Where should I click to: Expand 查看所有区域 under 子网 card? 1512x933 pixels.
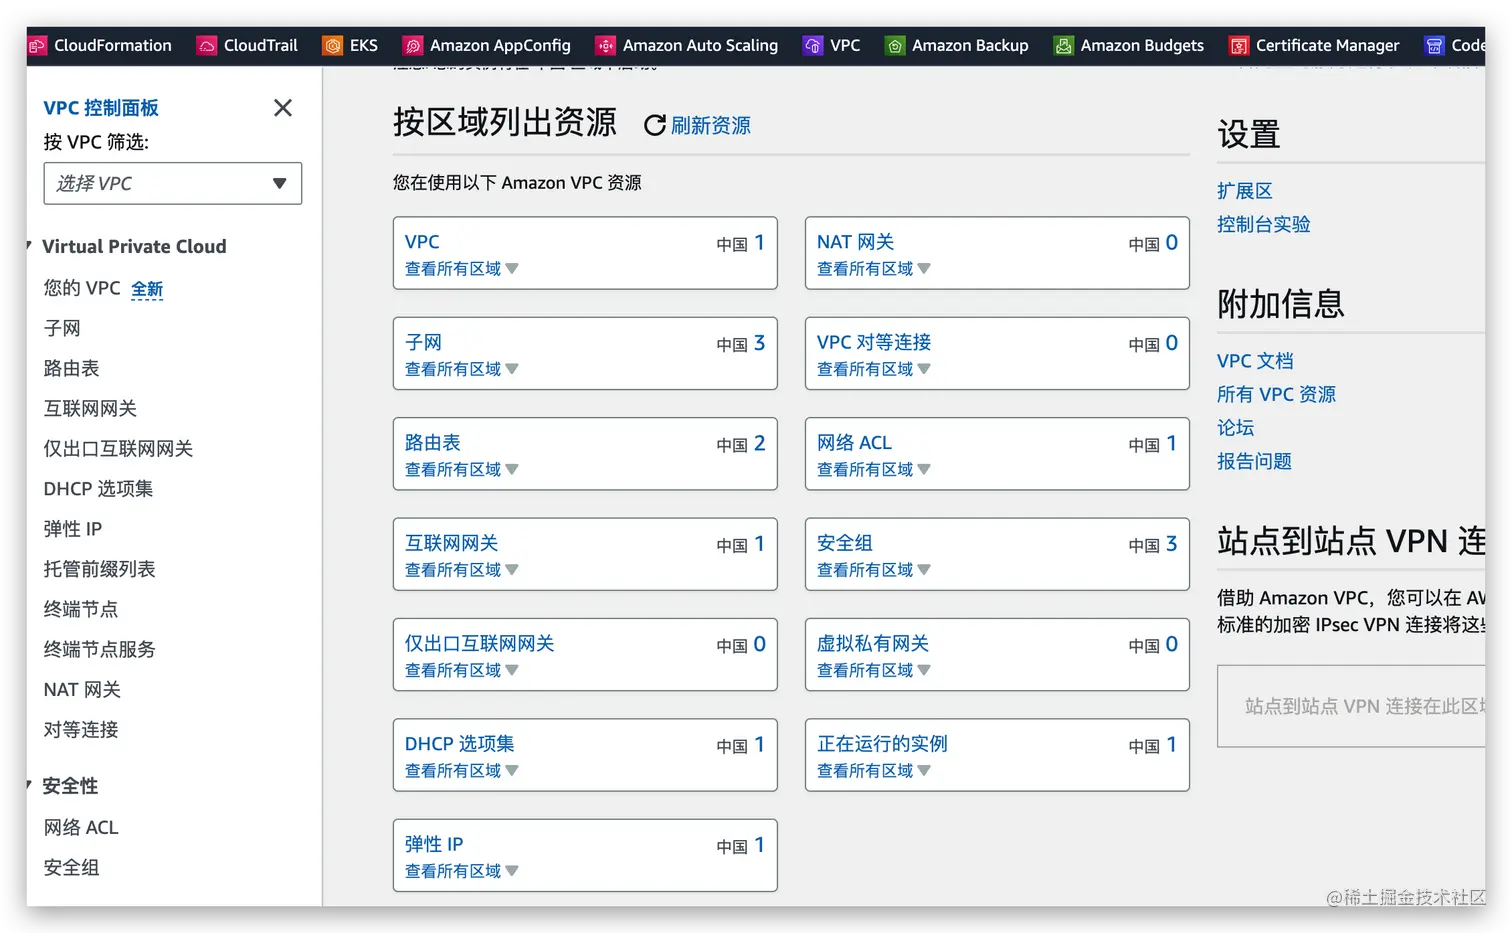(x=461, y=369)
